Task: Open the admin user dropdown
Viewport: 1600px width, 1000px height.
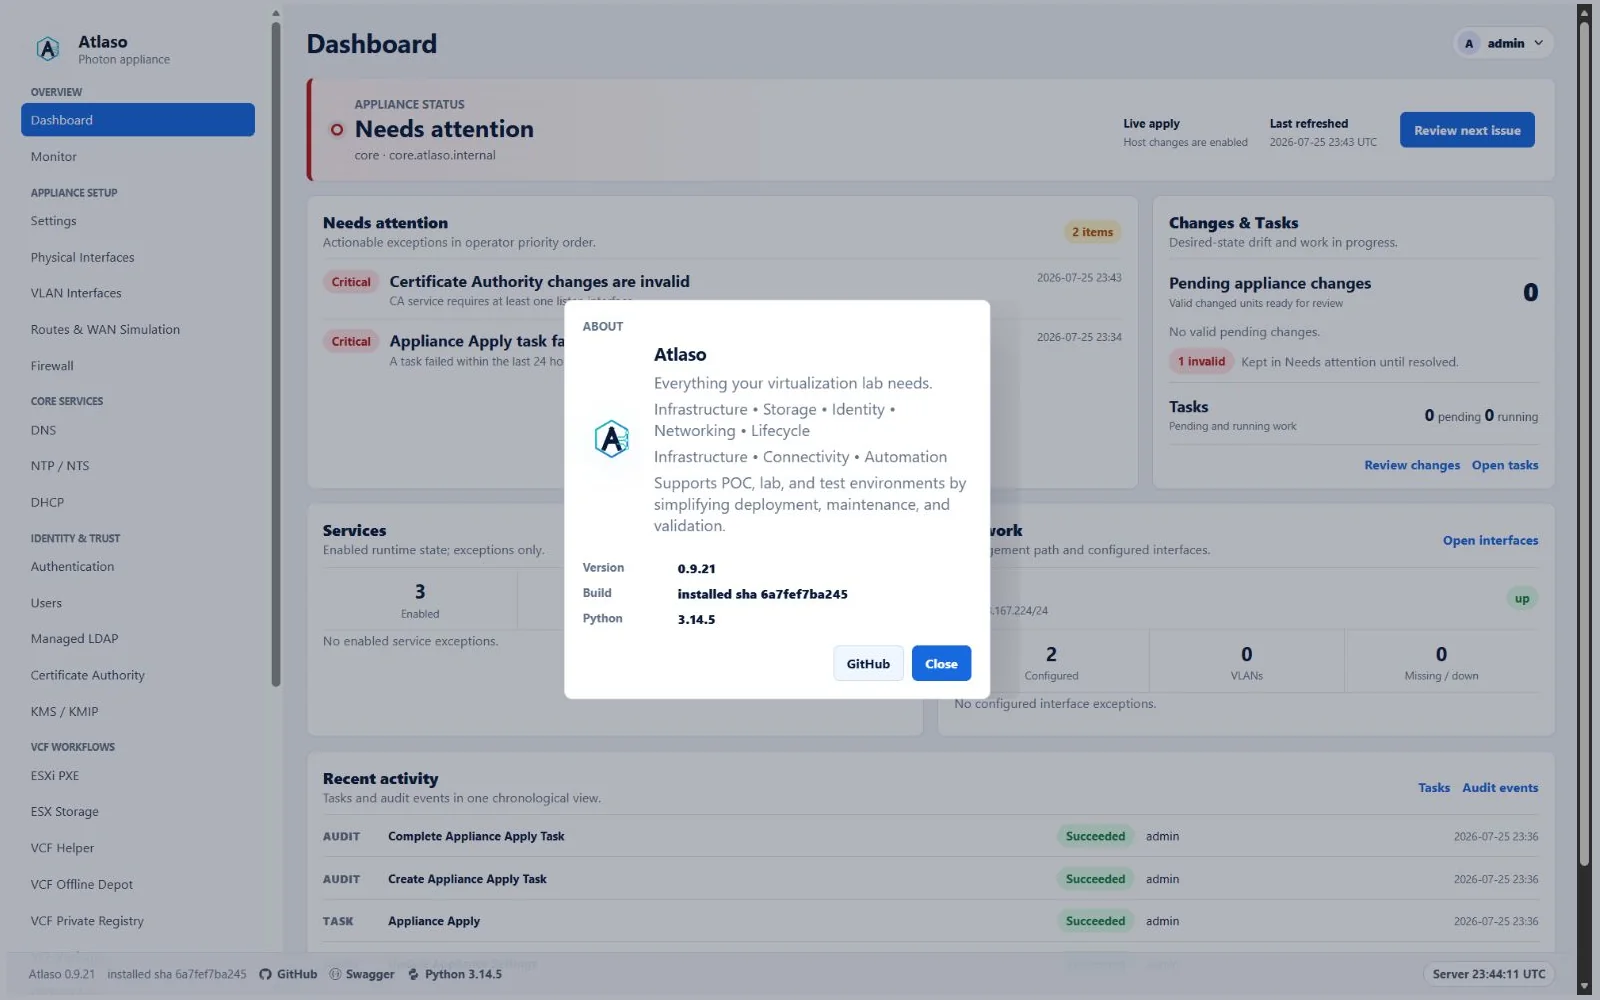Action: click(1503, 44)
